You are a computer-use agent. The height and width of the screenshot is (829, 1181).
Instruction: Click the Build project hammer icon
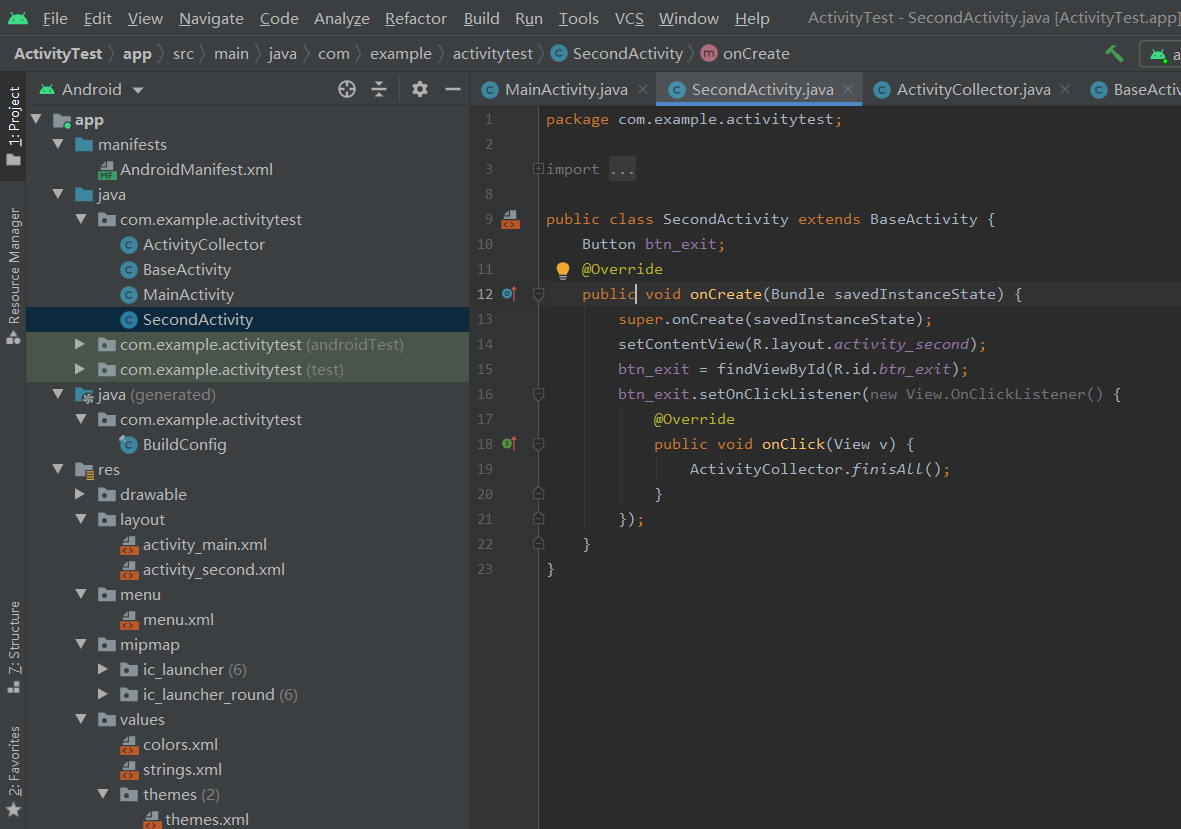tap(1114, 53)
